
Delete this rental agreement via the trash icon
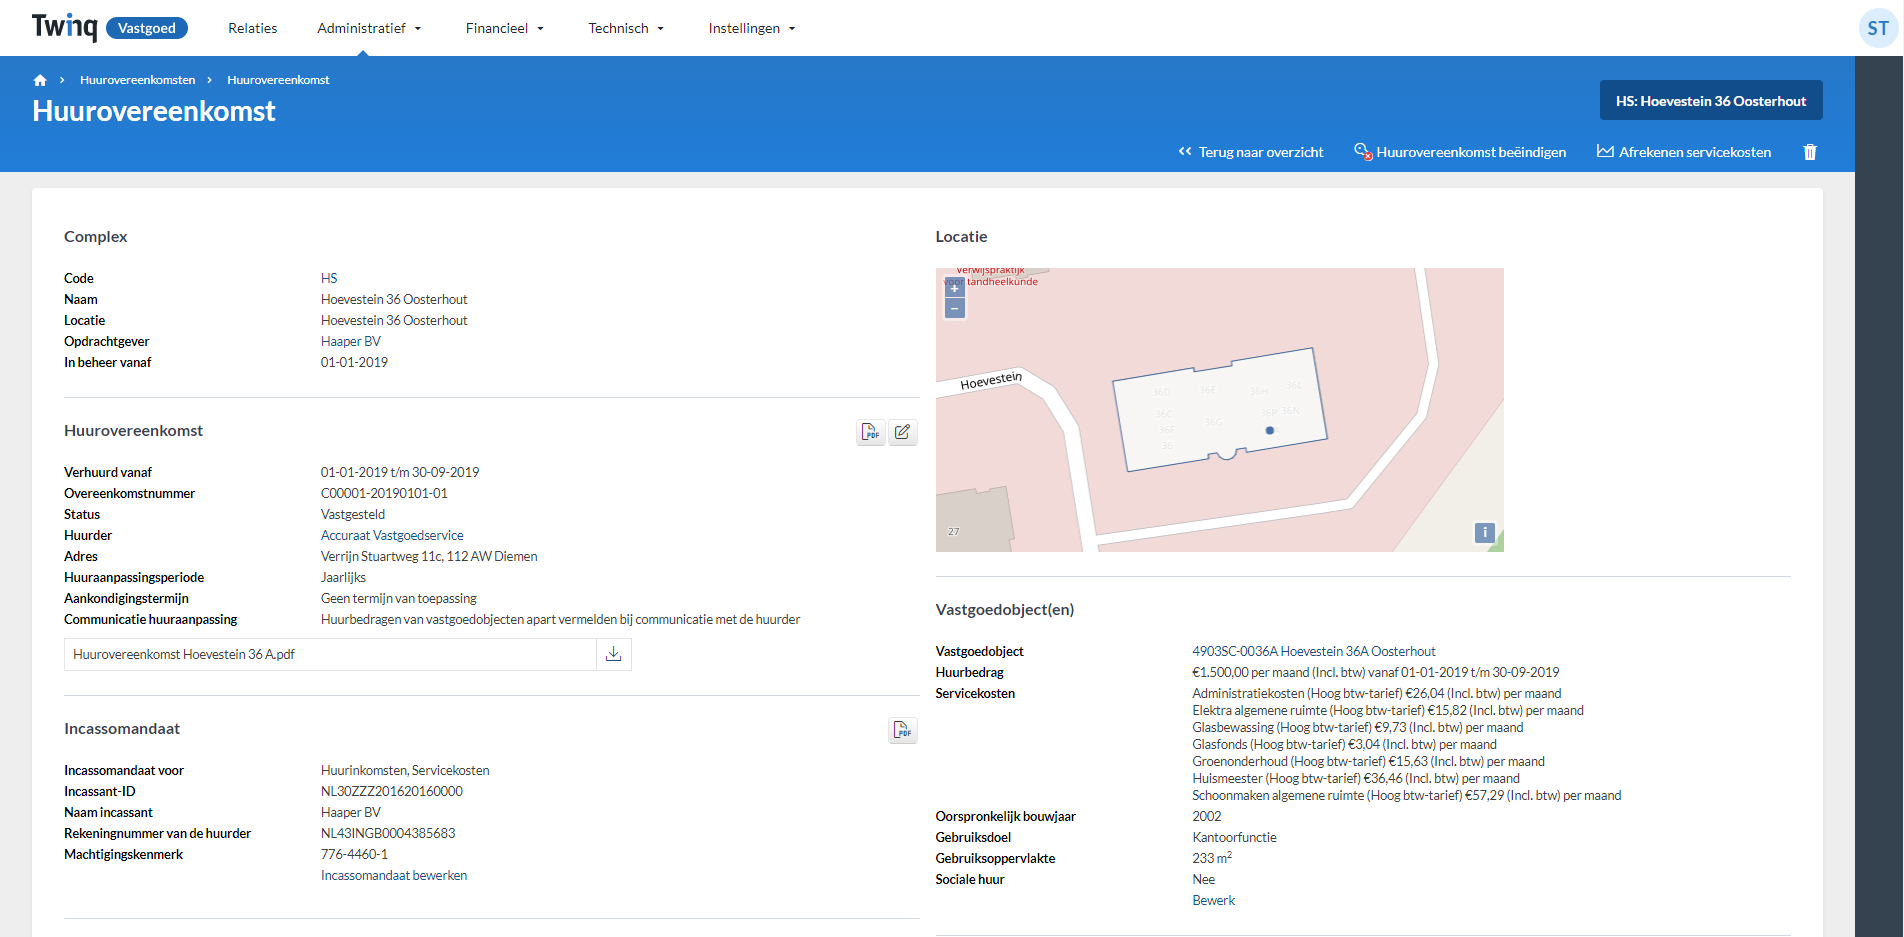[1810, 152]
